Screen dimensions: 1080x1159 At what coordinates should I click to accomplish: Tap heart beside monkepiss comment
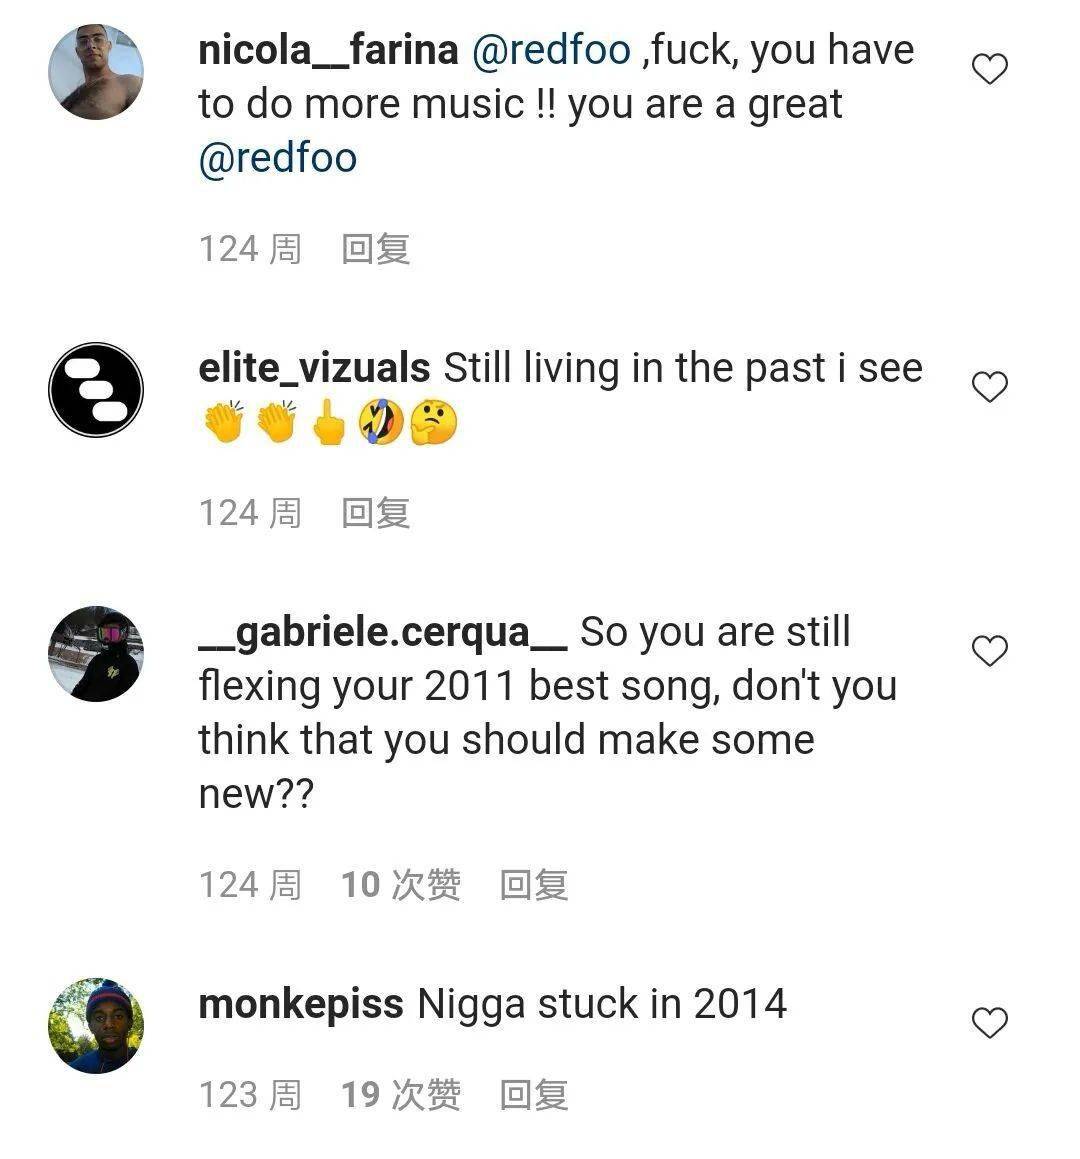pyautogui.click(x=989, y=1023)
